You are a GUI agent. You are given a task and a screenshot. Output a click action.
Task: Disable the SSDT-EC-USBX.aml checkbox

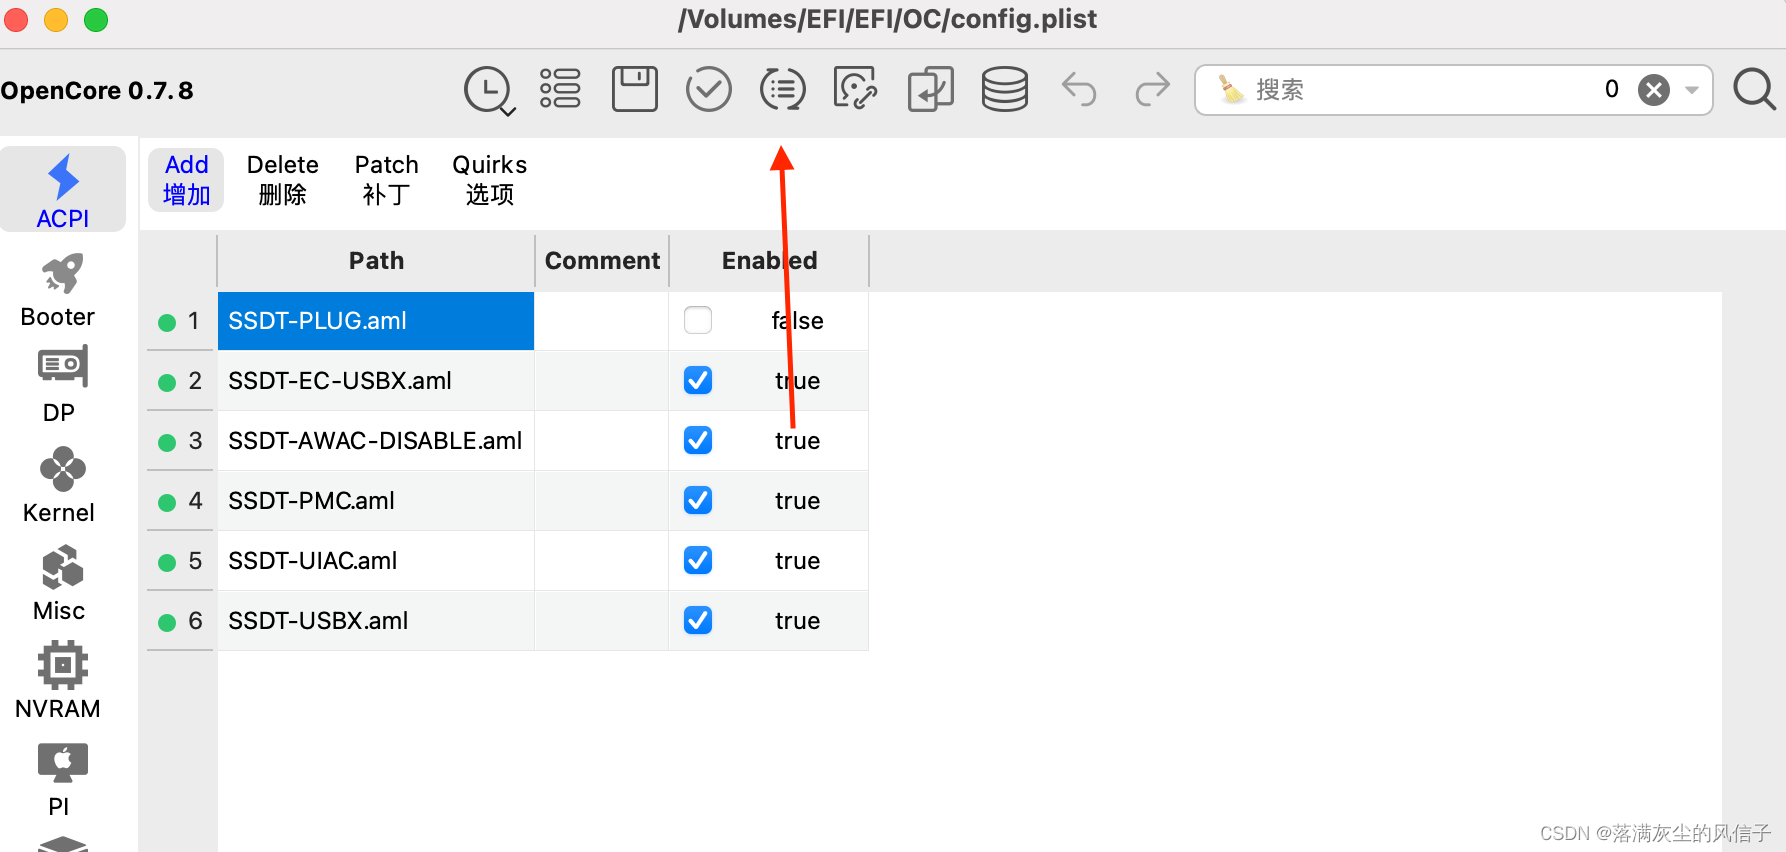pyautogui.click(x=698, y=380)
